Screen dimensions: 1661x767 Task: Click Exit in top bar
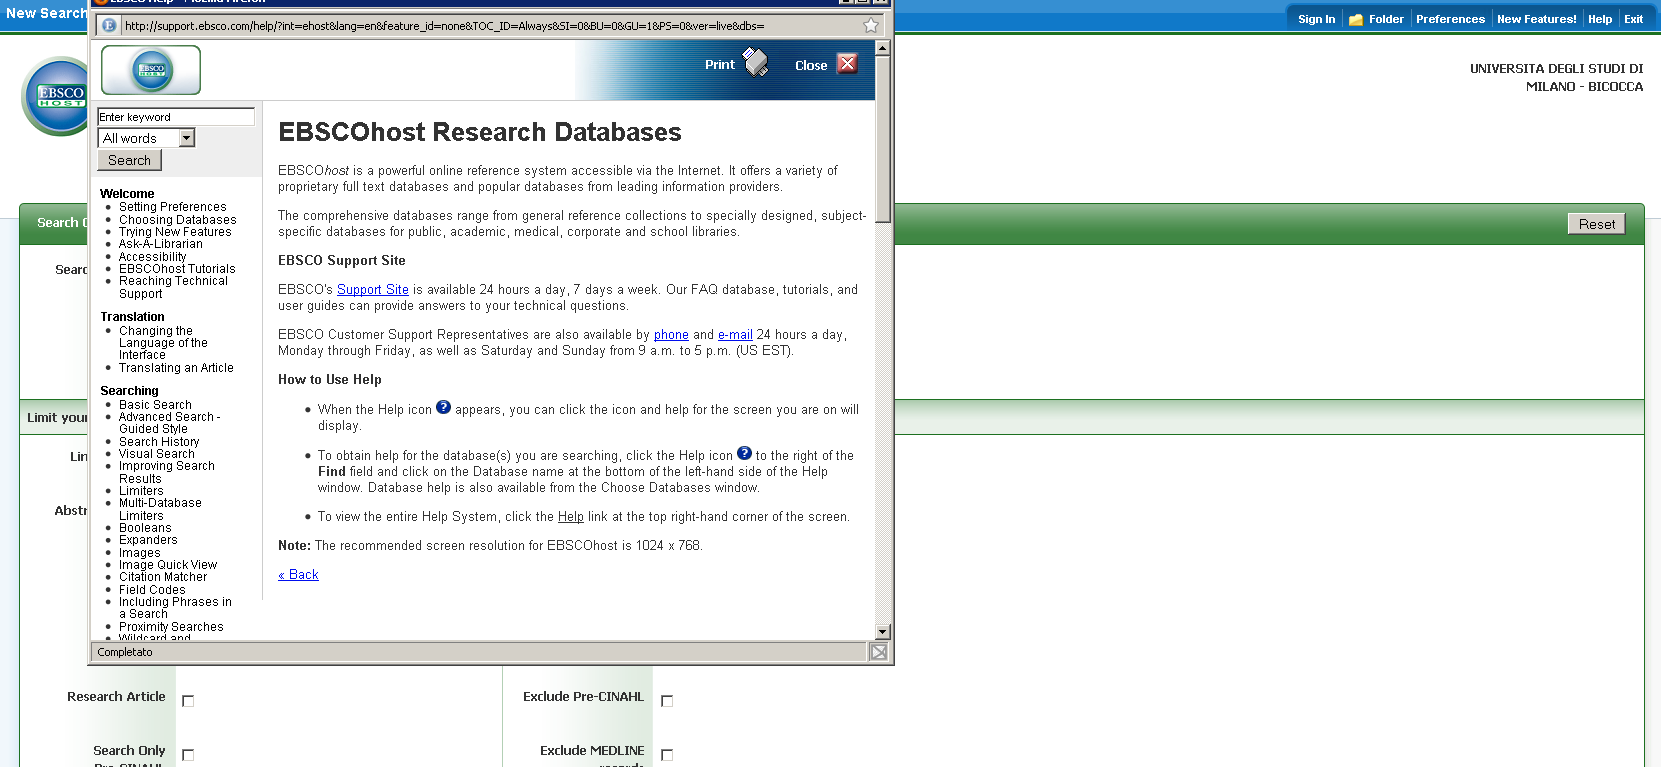click(1633, 19)
